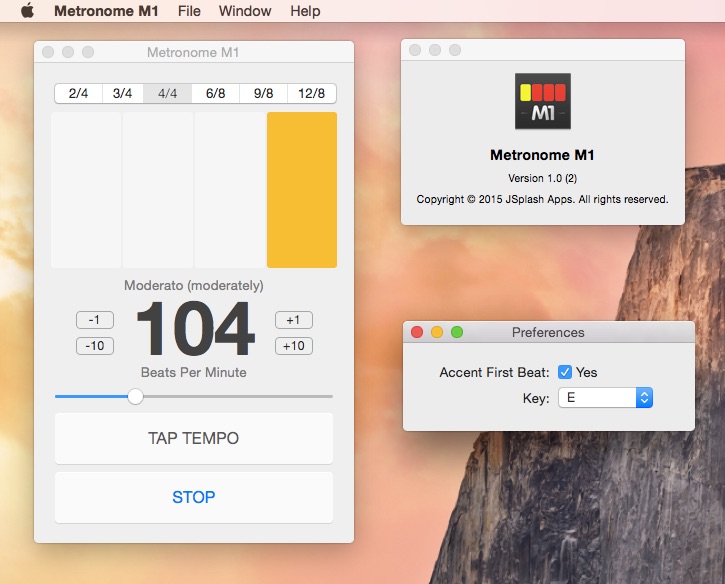725x584 pixels.
Task: Select the 4/4 time signature
Action: 167,93
